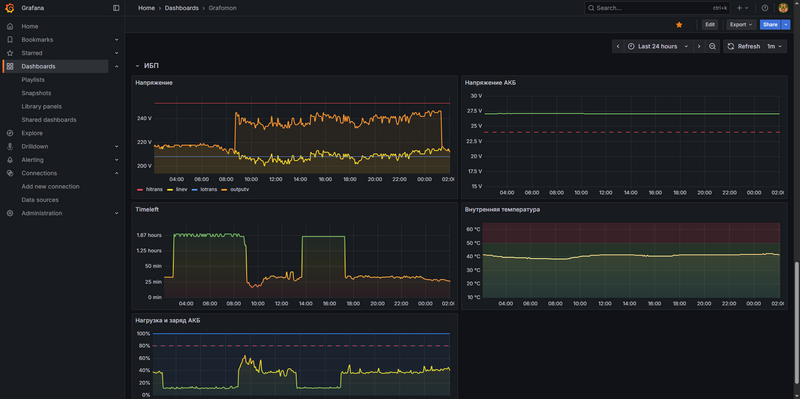The height and width of the screenshot is (399, 800).
Task: Expand the Drilldown section chevron
Action: [116, 146]
